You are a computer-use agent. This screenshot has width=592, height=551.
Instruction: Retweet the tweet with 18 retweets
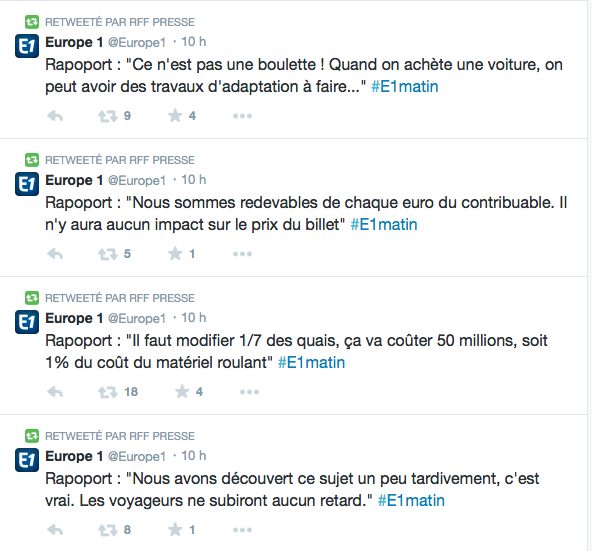(x=108, y=392)
